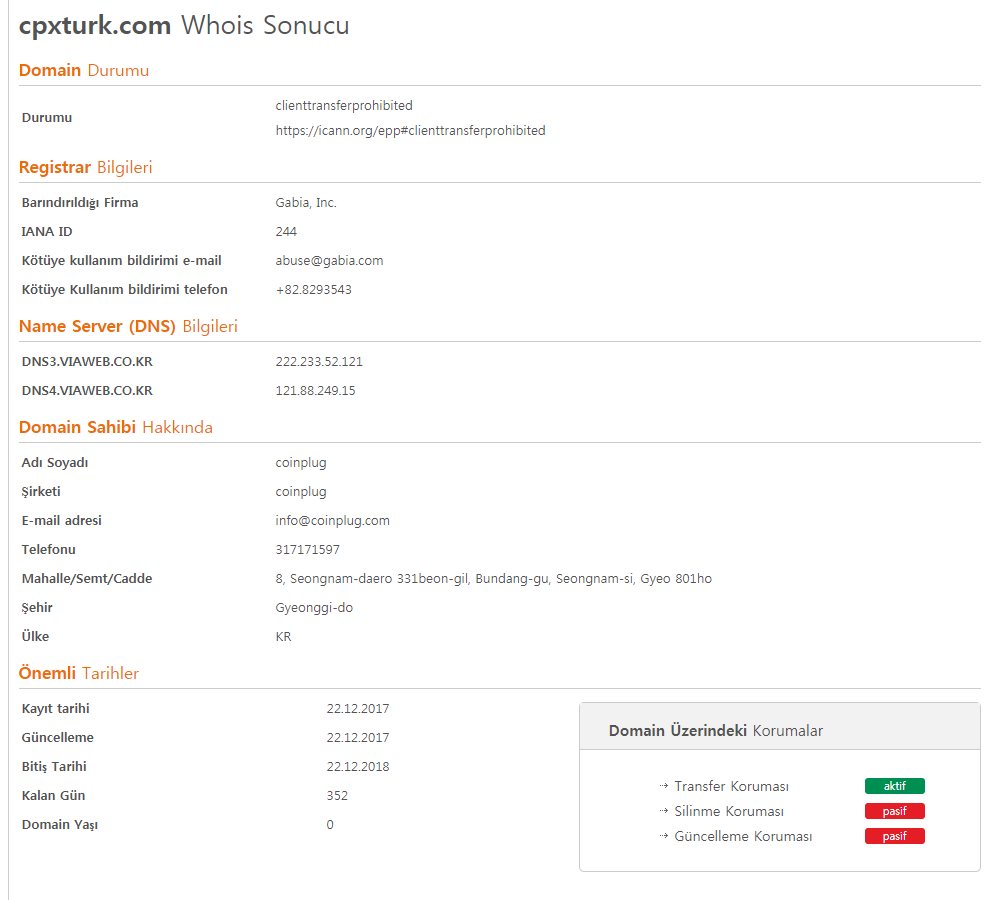
Task: Click the Domain Üzerindeki Korumalar panel header
Action: click(715, 731)
